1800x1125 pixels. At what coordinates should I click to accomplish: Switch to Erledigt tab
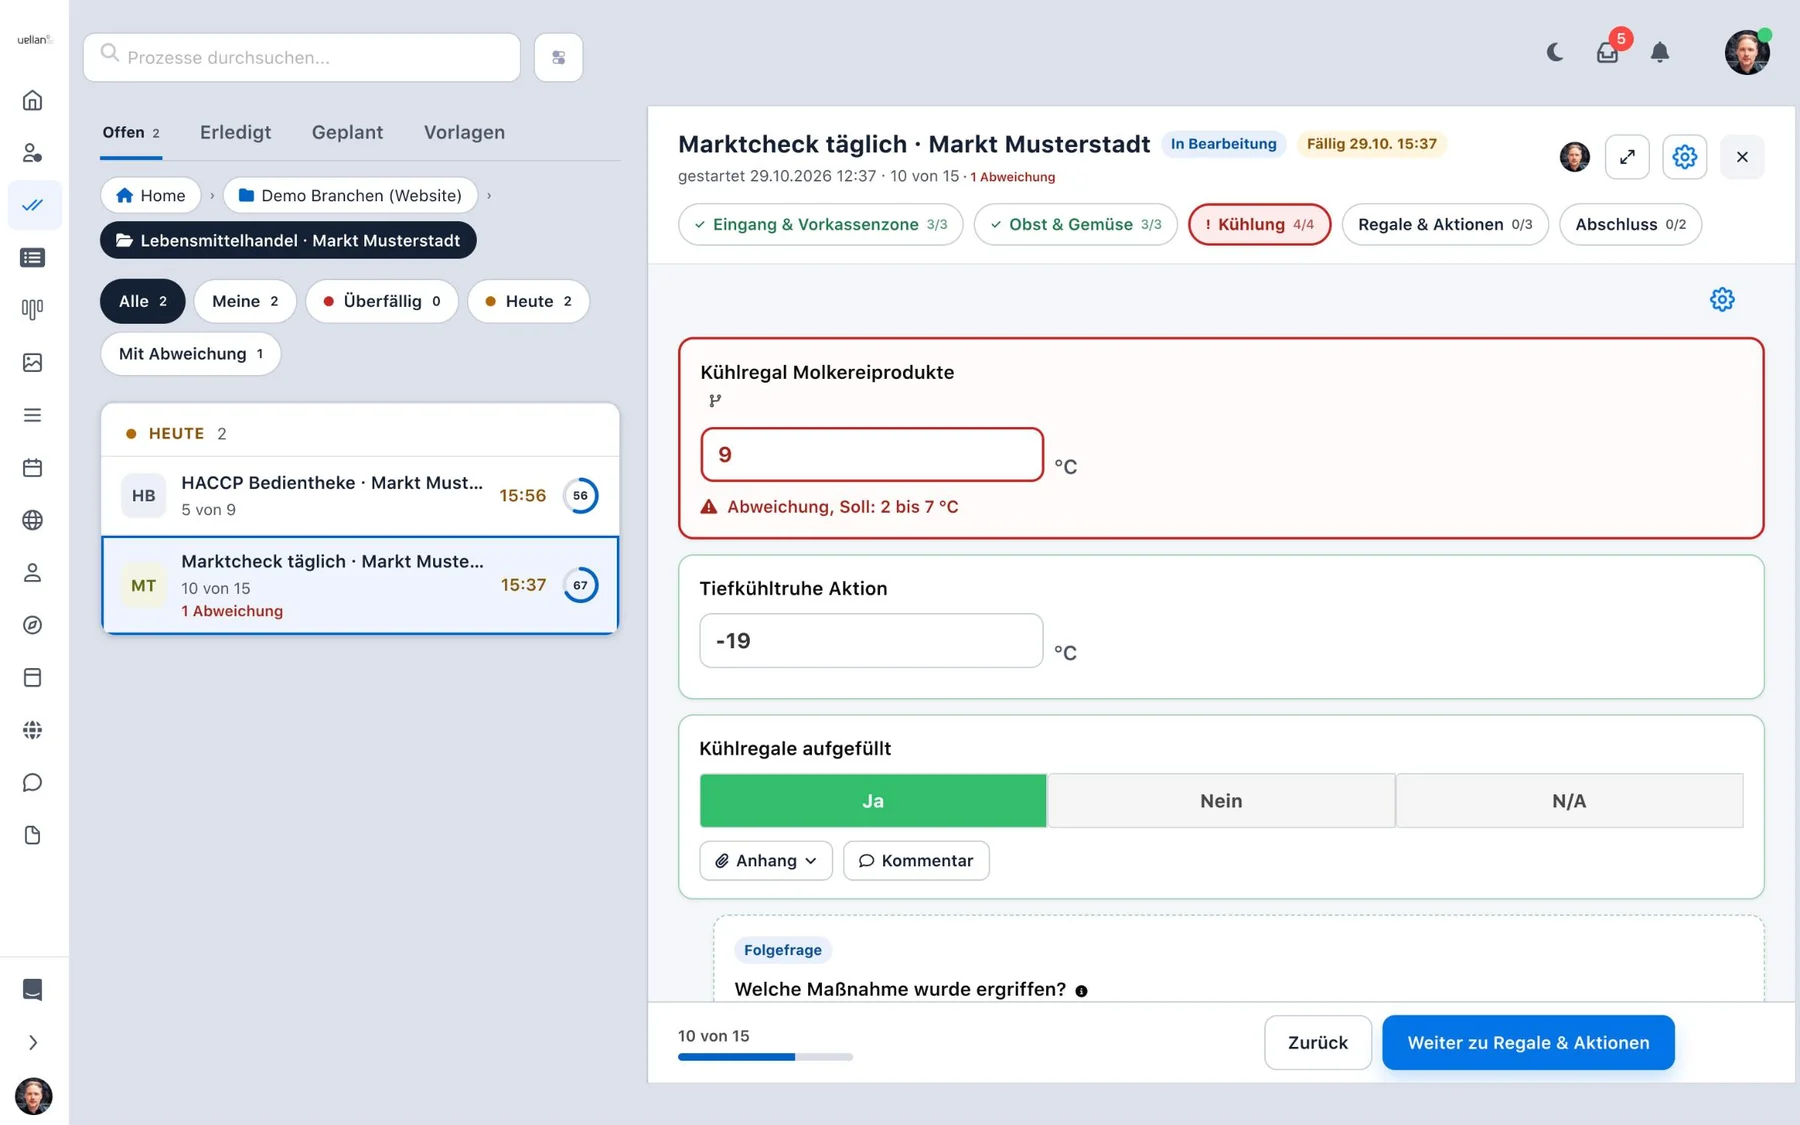tap(235, 132)
